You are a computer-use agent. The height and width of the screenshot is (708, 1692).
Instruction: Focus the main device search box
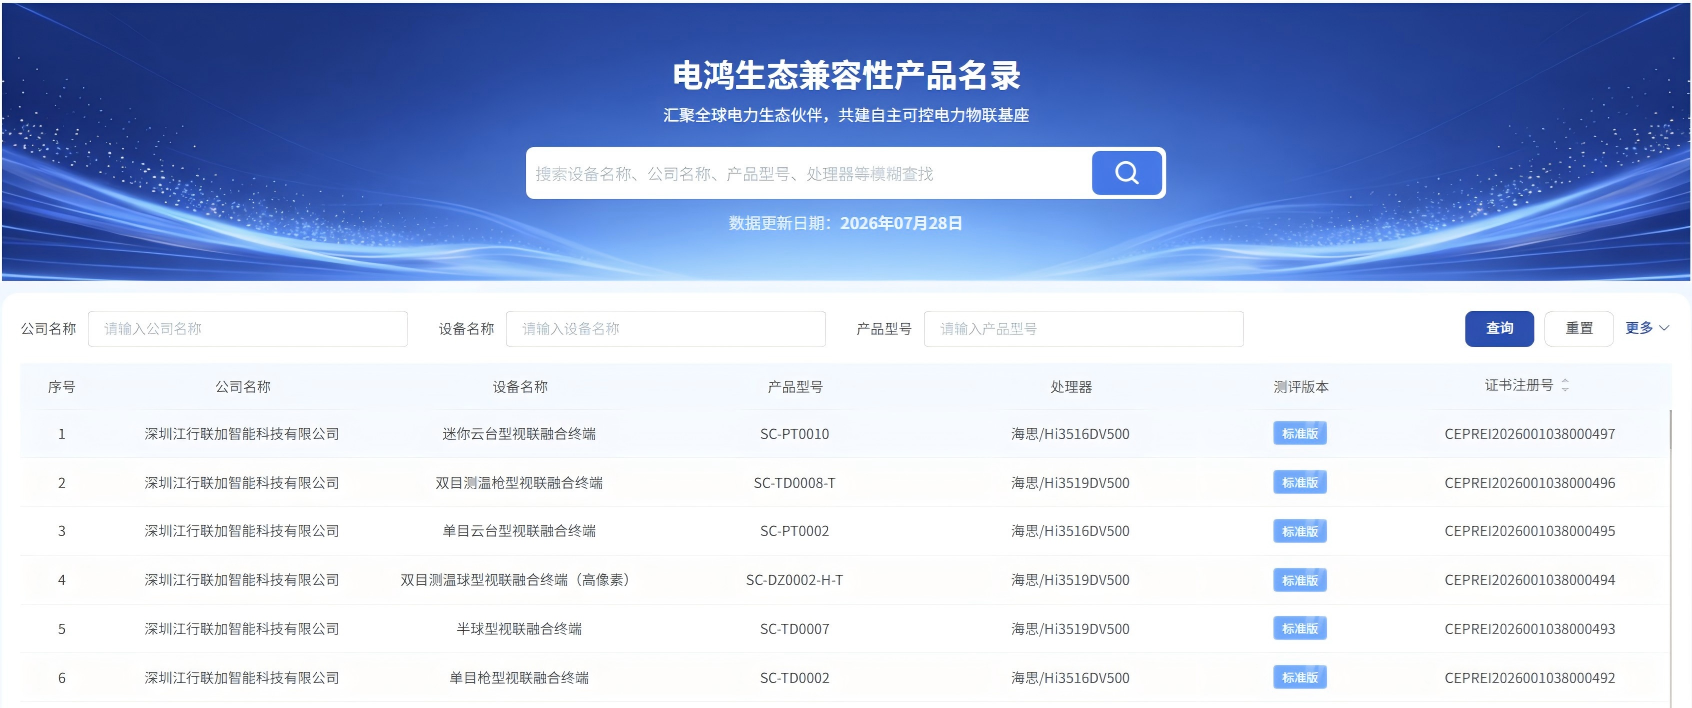coord(809,174)
